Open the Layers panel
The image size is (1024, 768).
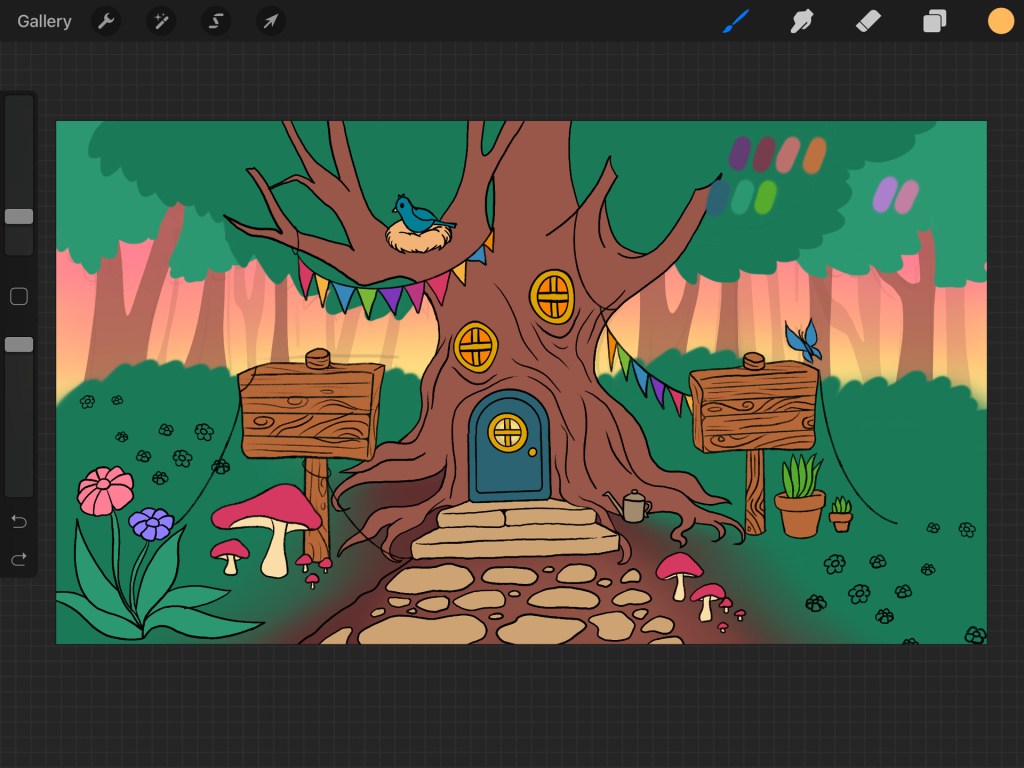pos(934,21)
